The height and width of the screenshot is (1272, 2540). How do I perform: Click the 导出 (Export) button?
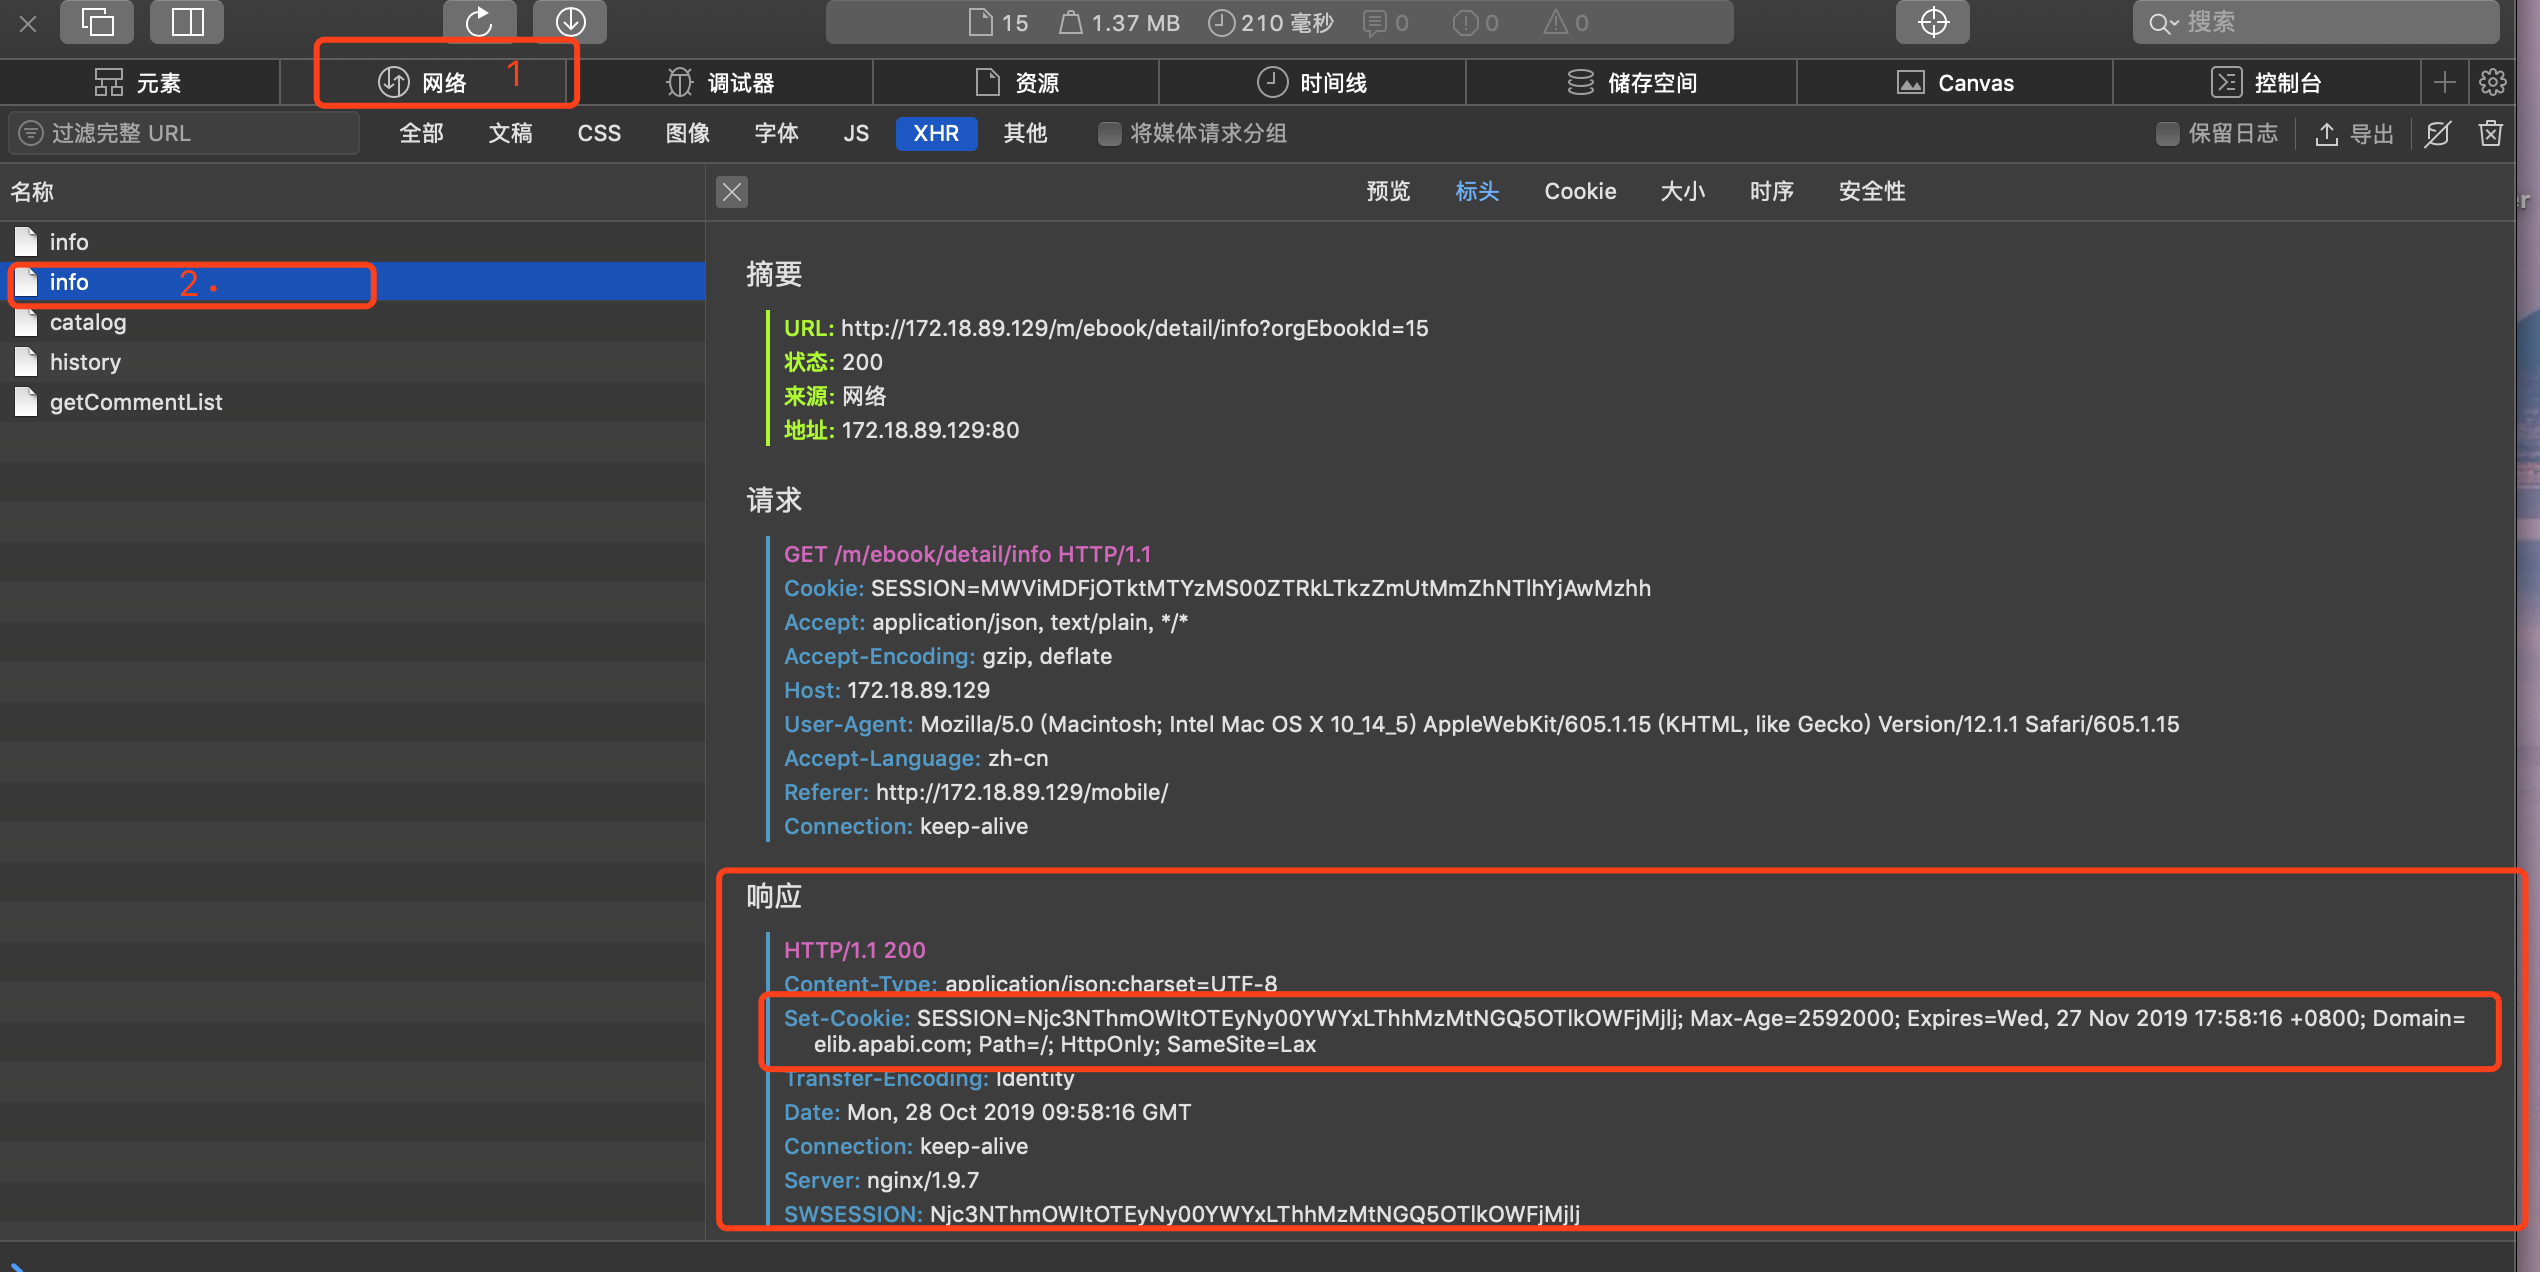tap(2354, 134)
